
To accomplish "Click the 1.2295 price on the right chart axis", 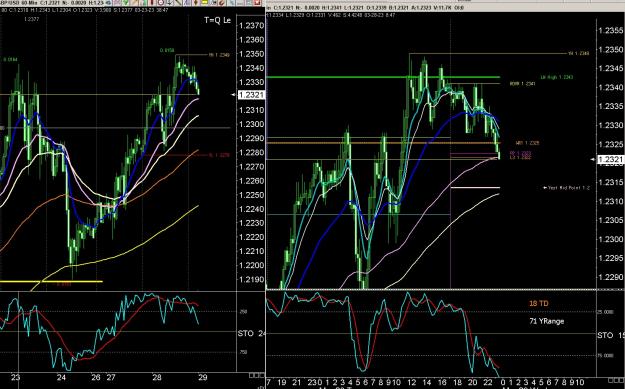I will pos(611,258).
